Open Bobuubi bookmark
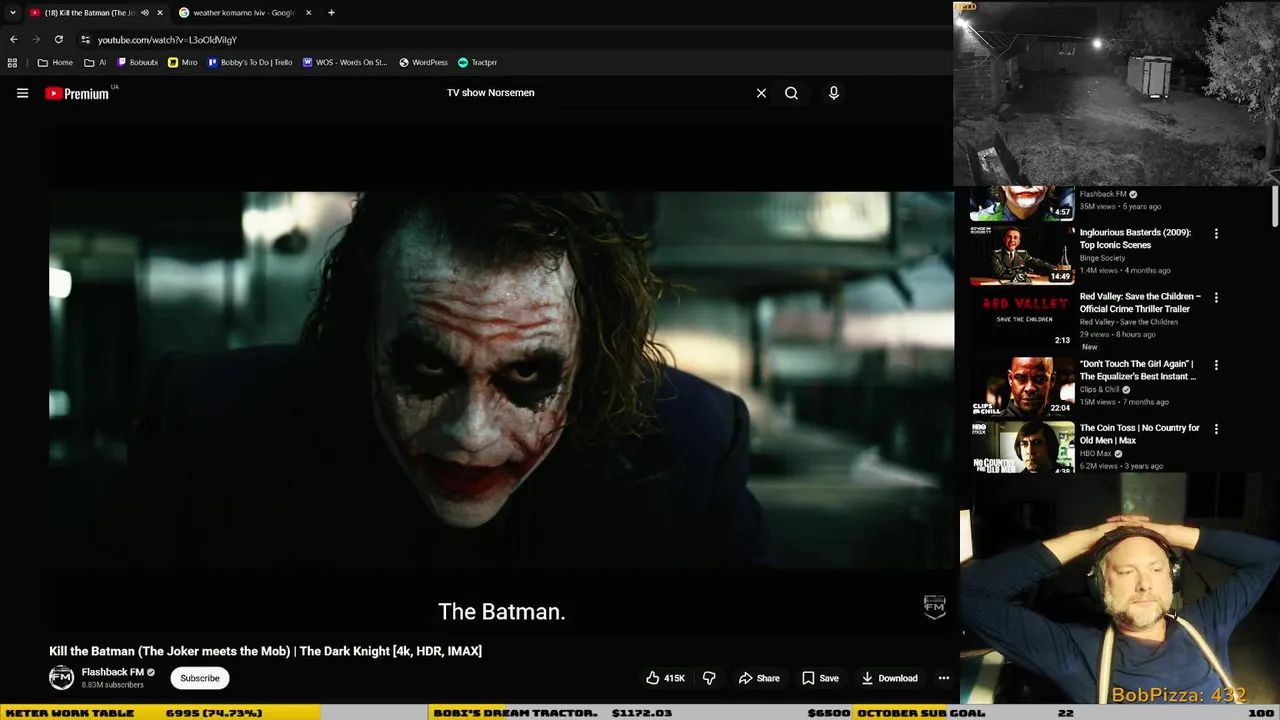This screenshot has height=720, width=1280. (x=138, y=62)
